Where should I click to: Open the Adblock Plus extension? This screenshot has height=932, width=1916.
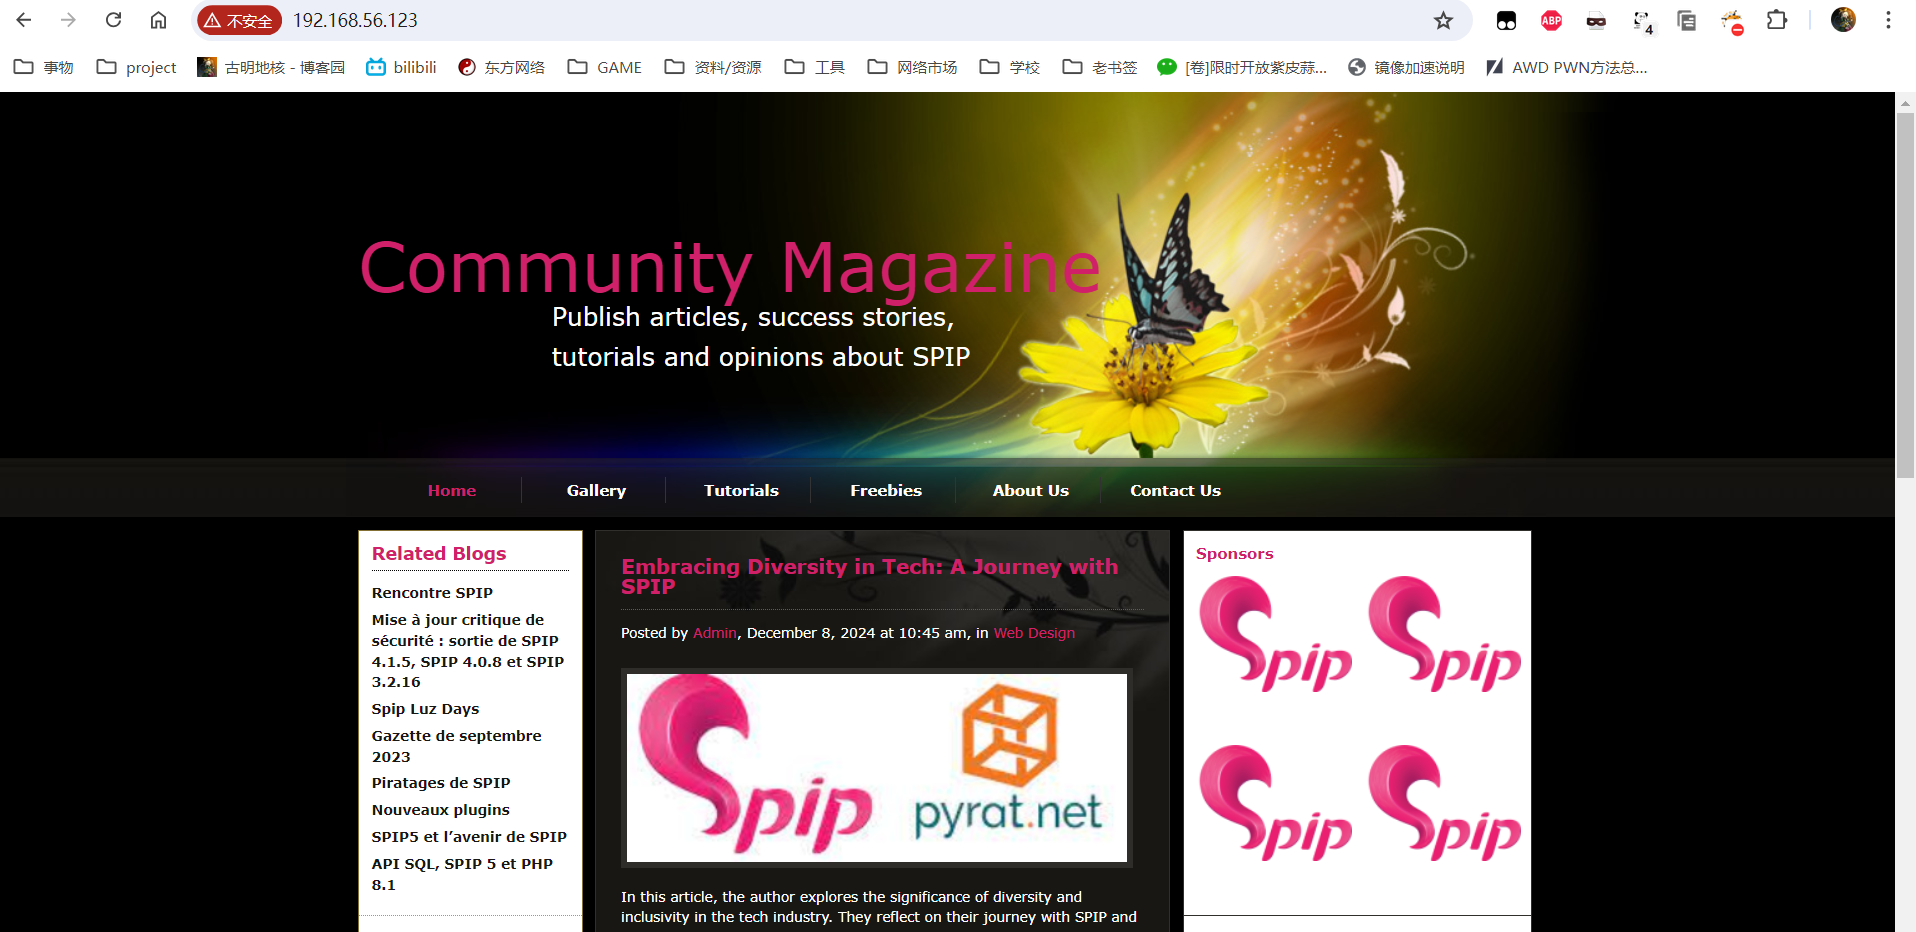pos(1551,20)
